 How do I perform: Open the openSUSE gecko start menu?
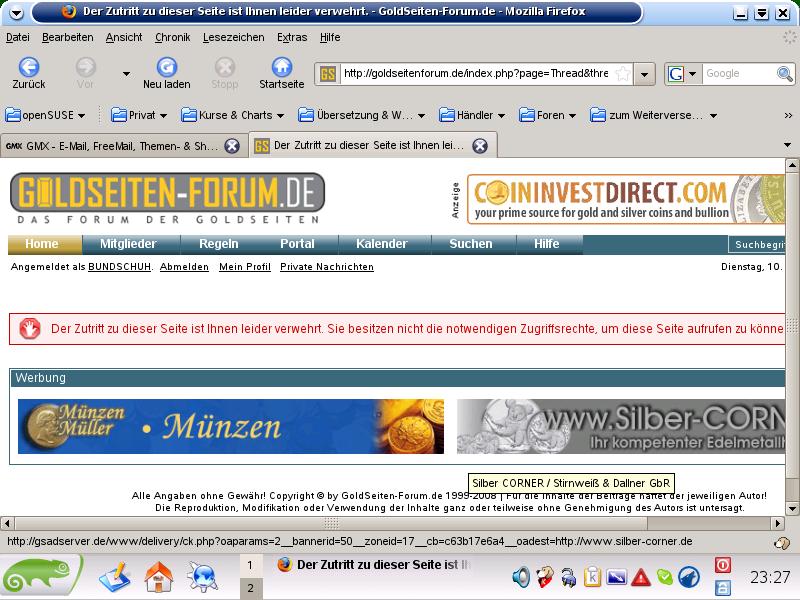tap(40, 577)
